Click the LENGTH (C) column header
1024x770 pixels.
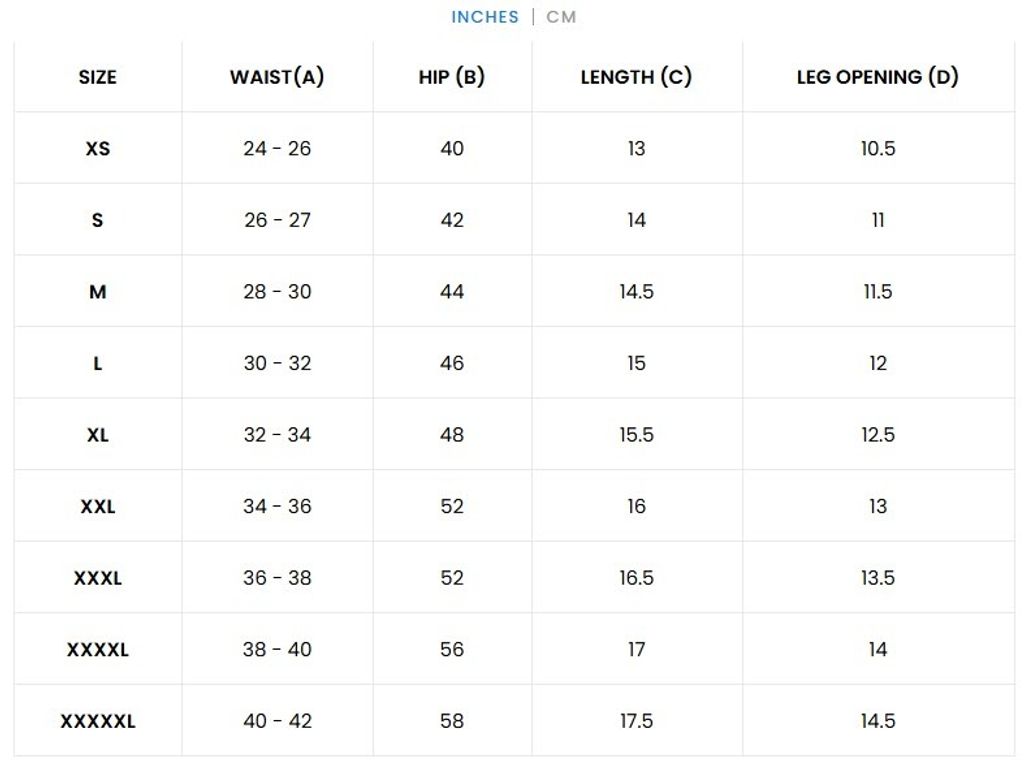pyautogui.click(x=636, y=77)
